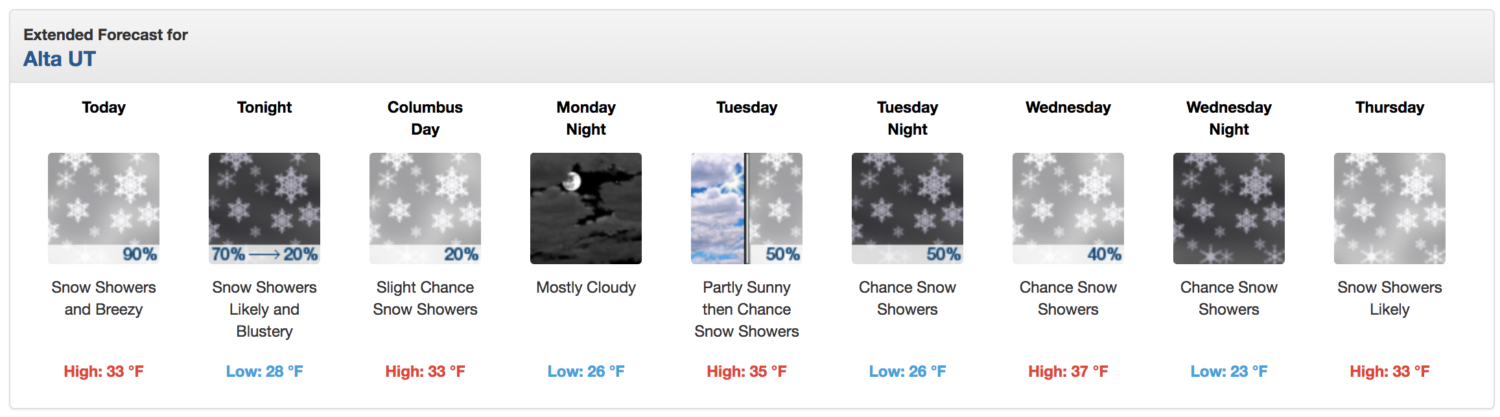The height and width of the screenshot is (417, 1500).
Task: Click Tuesday Night snow icon showing 50%
Action: pyautogui.click(x=908, y=208)
